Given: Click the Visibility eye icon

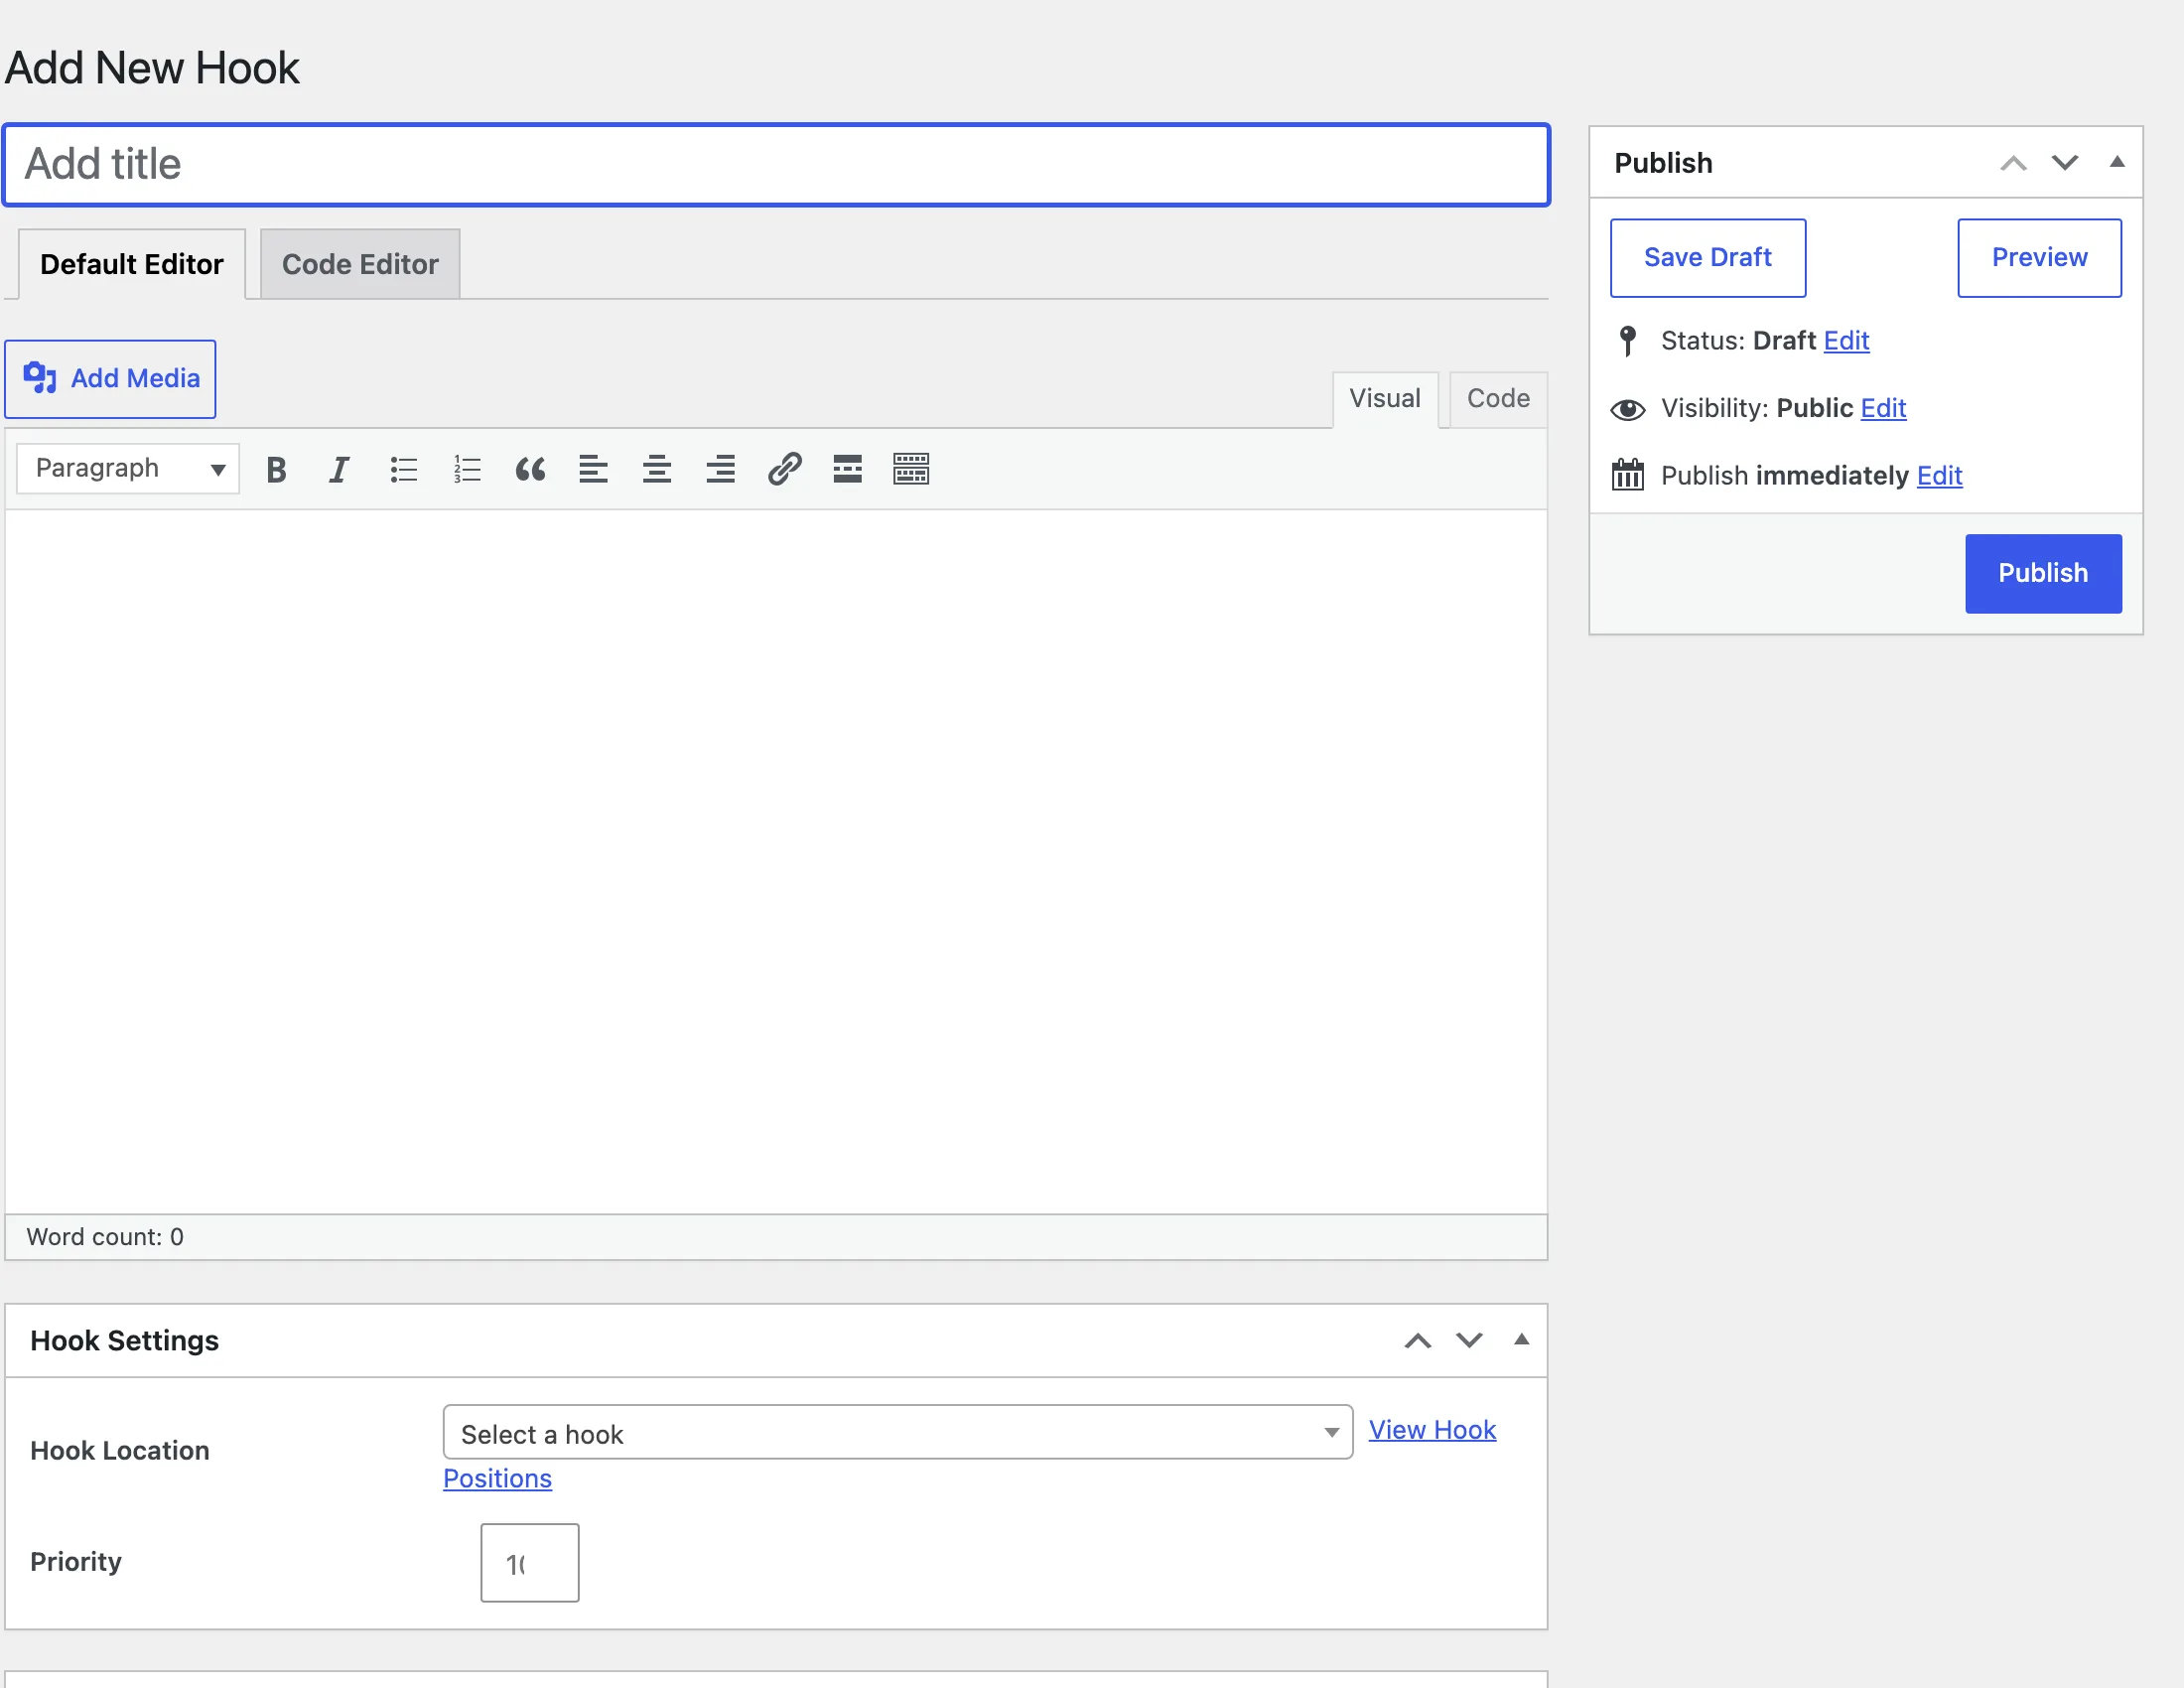Looking at the screenshot, I should 1627,409.
